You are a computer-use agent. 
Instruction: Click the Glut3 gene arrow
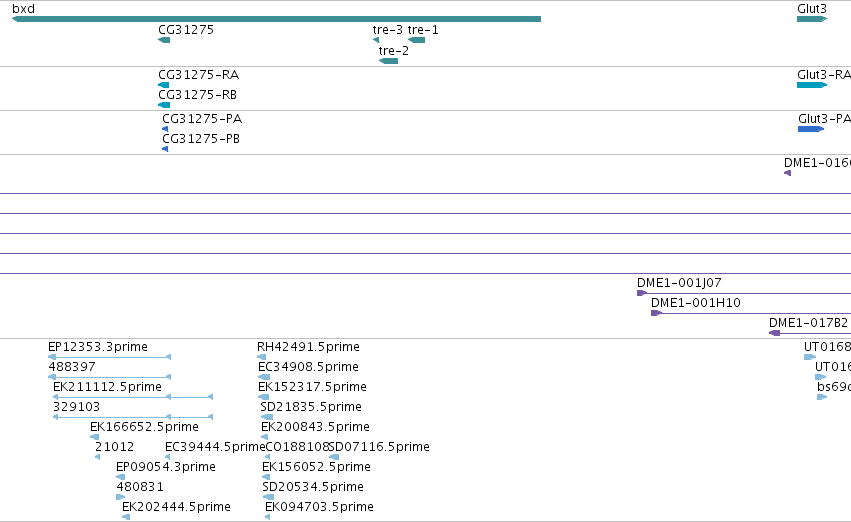click(x=812, y=19)
